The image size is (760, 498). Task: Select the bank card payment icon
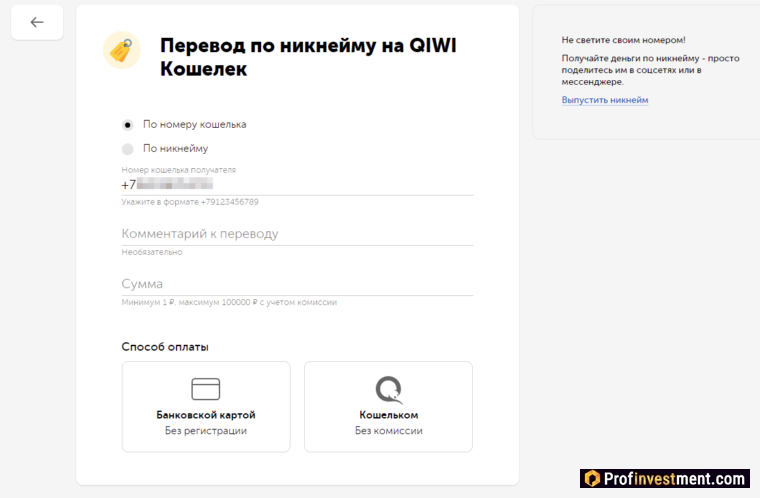(x=206, y=389)
